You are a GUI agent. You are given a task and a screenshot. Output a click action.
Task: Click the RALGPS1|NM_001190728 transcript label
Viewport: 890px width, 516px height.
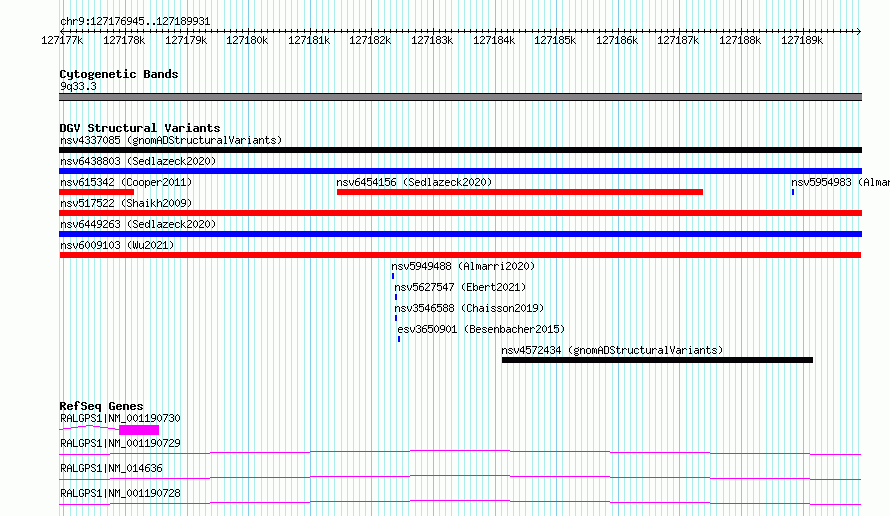[x=120, y=493]
